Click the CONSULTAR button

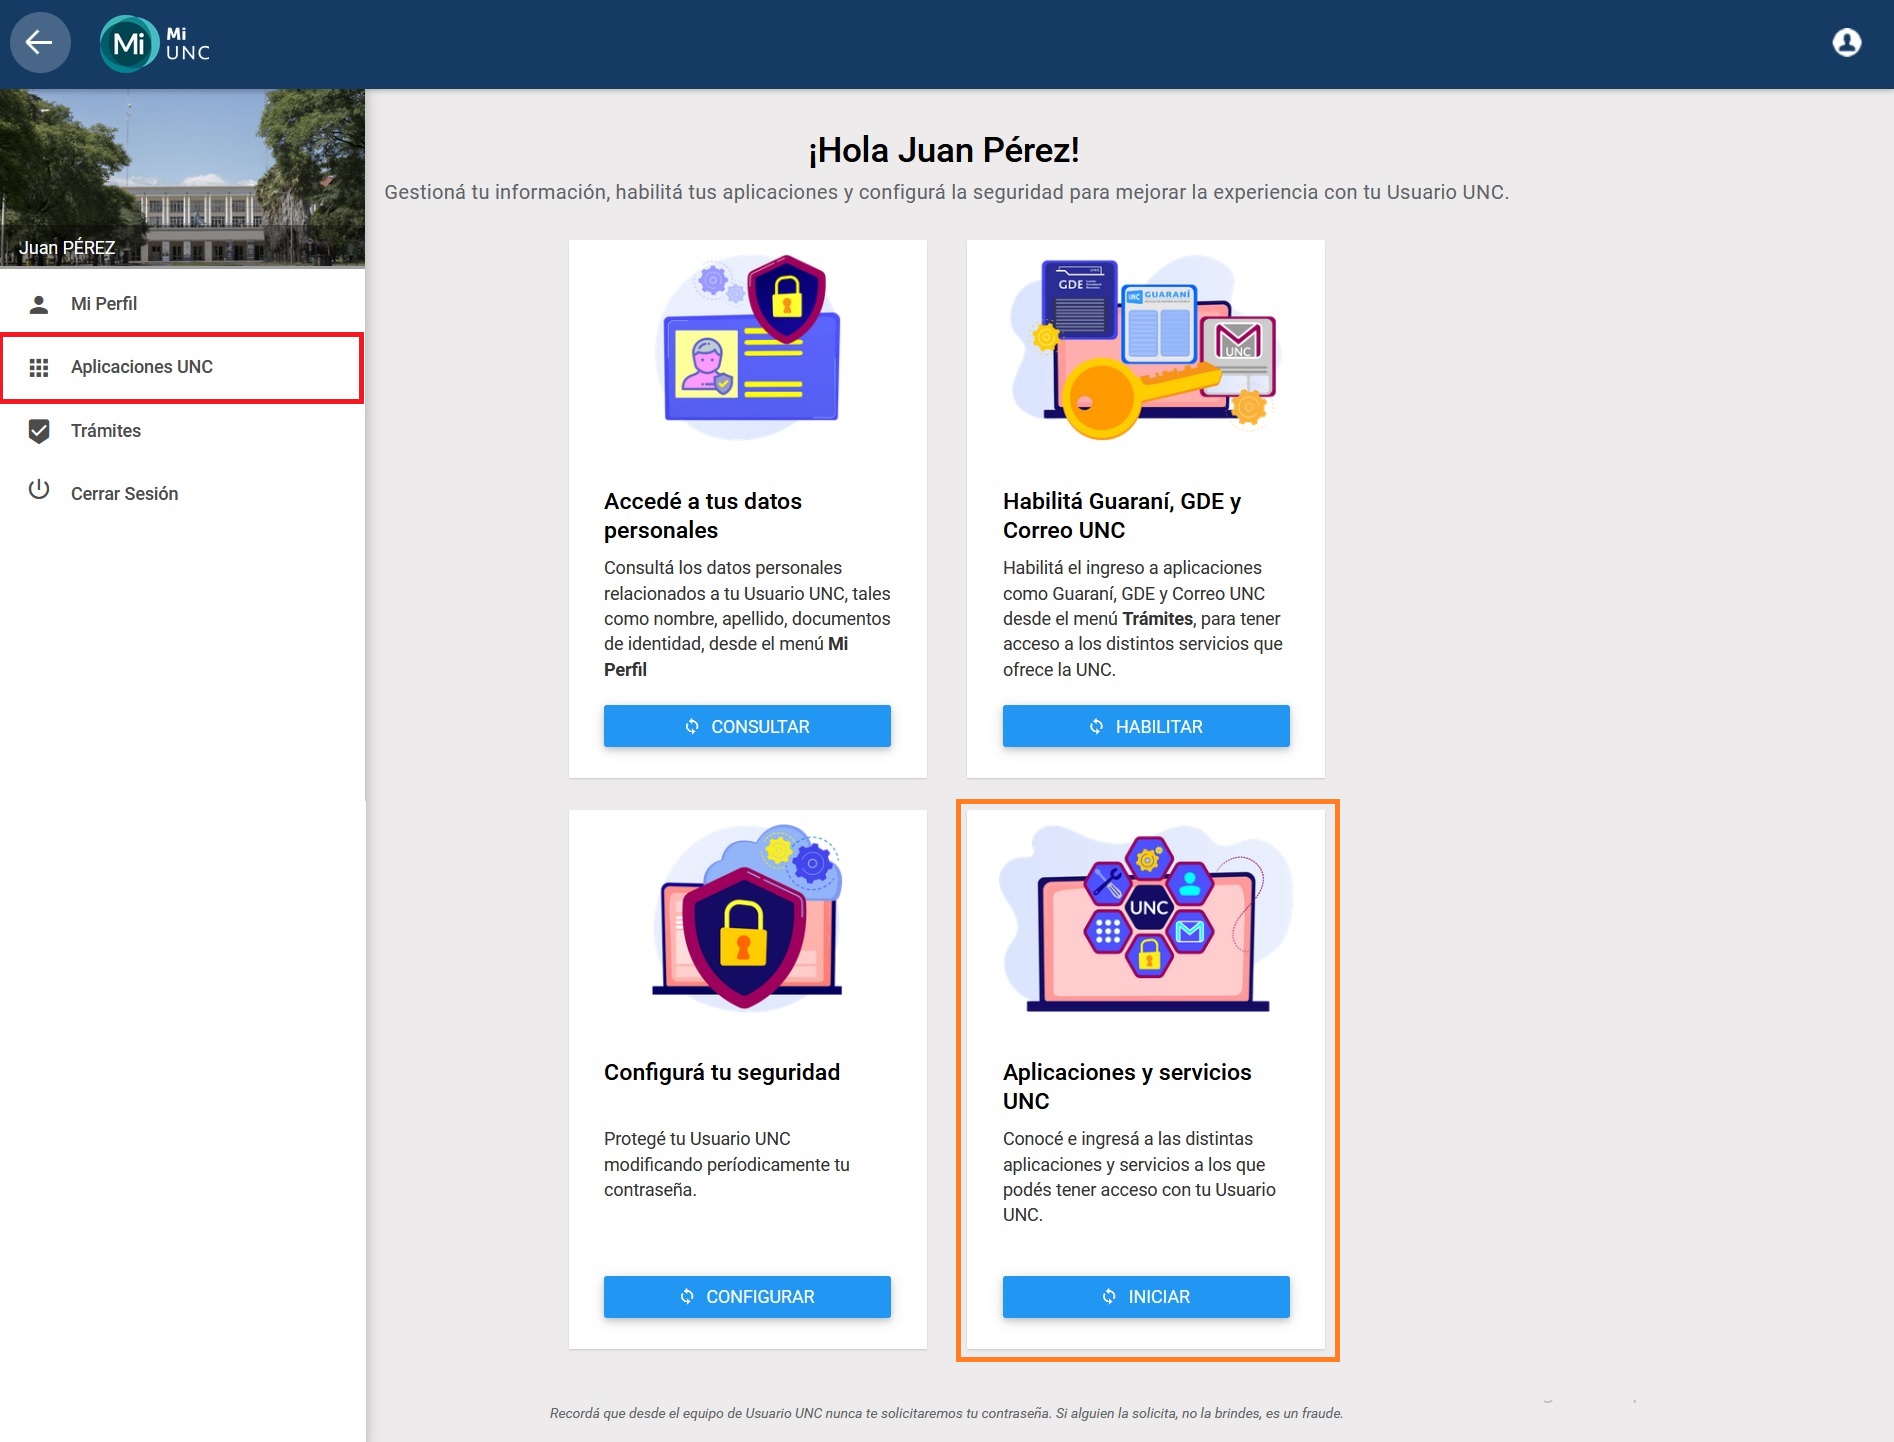click(747, 726)
